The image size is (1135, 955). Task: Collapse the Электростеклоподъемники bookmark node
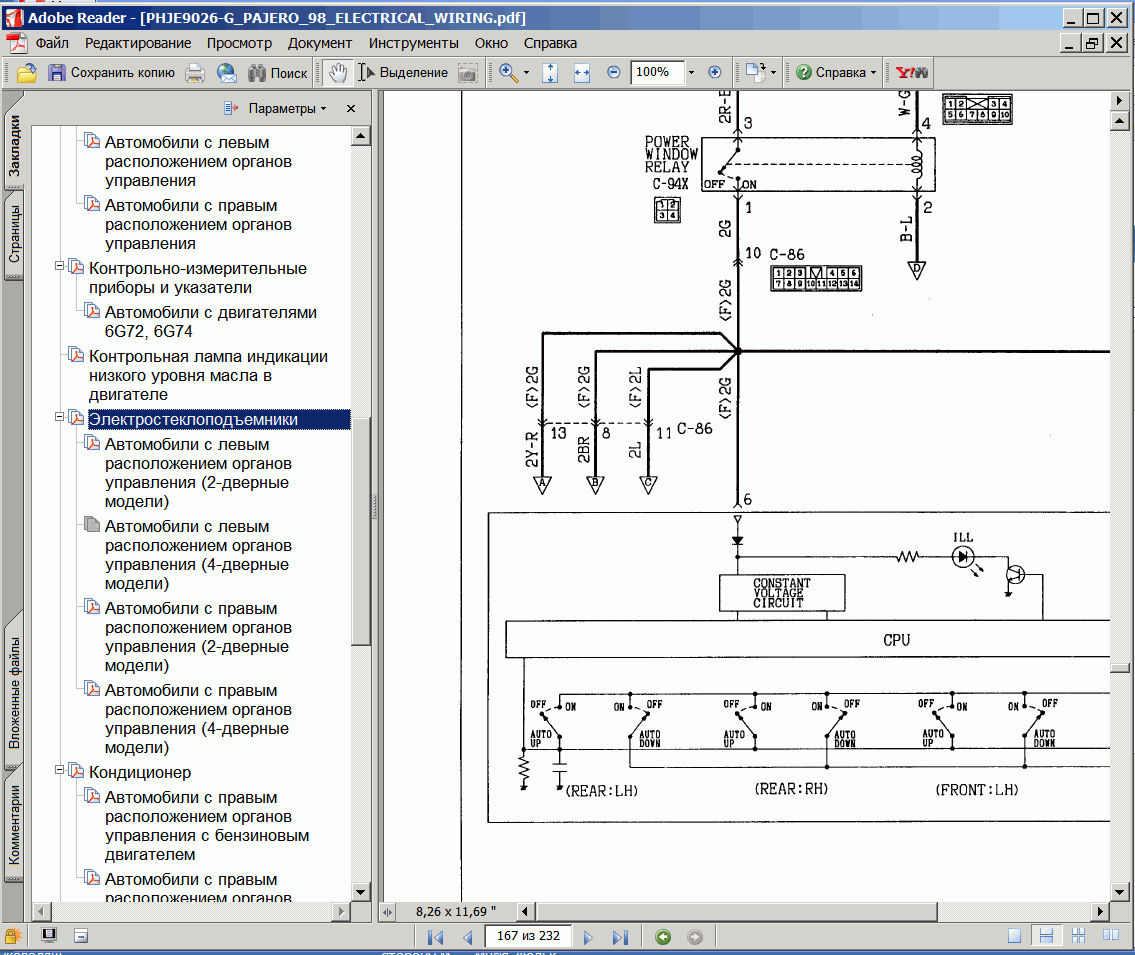[59, 417]
